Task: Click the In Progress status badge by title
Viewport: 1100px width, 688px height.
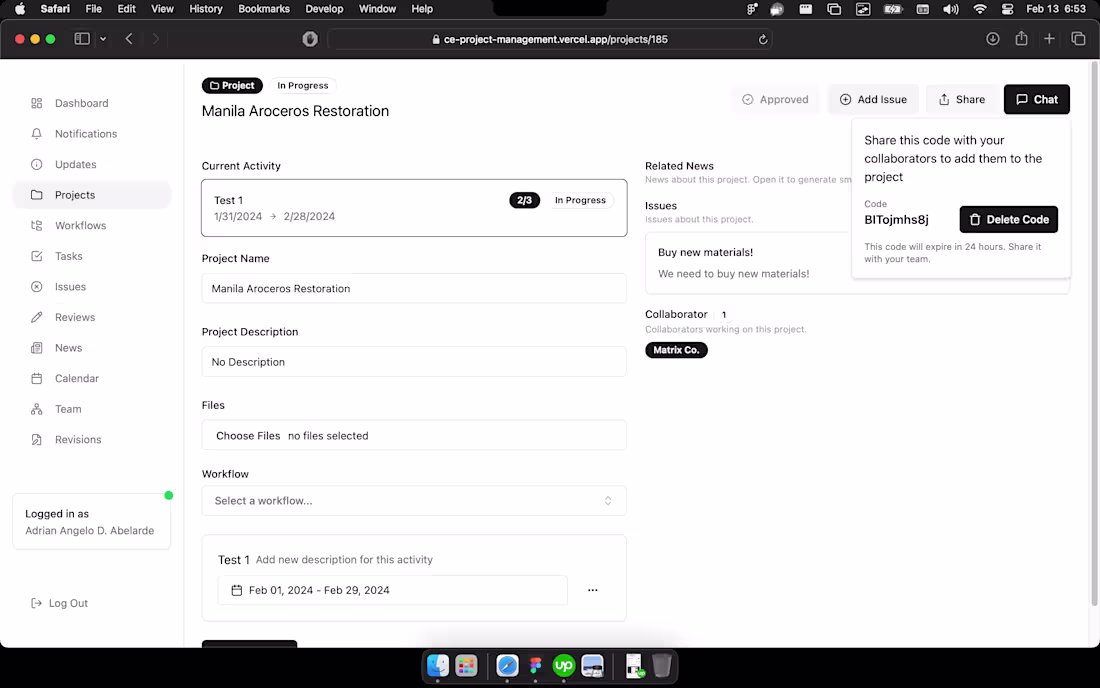Action: [x=302, y=86]
